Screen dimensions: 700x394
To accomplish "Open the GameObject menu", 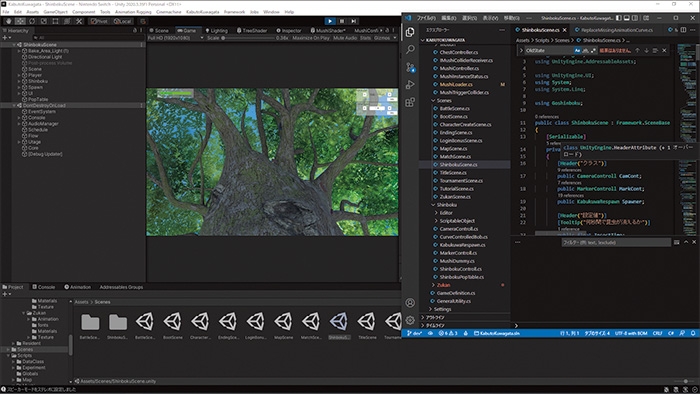I will [56, 12].
